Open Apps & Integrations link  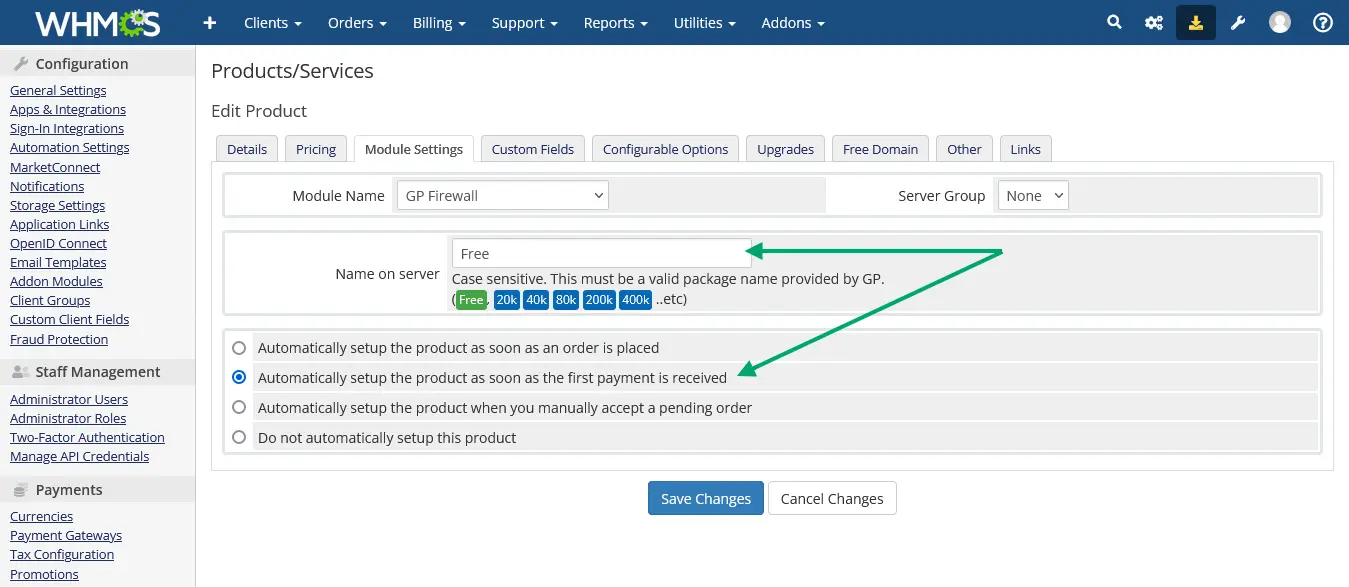pyautogui.click(x=68, y=109)
